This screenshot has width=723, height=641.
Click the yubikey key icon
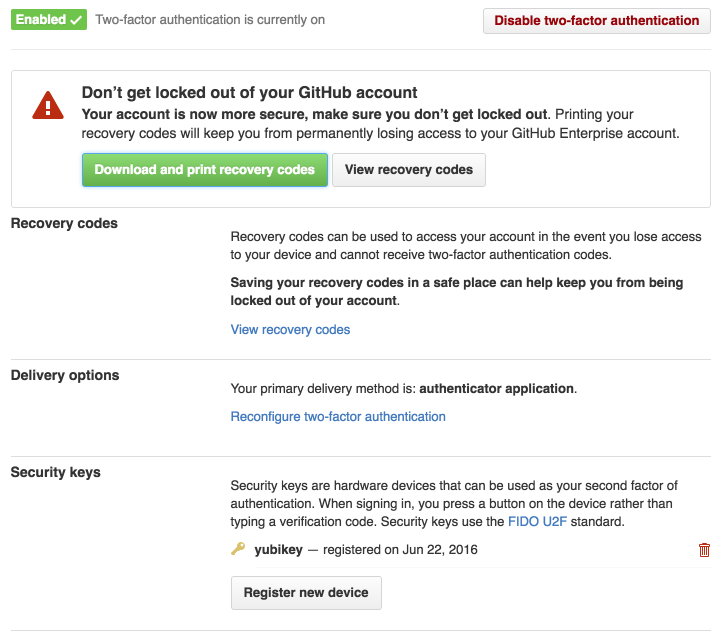coord(238,549)
